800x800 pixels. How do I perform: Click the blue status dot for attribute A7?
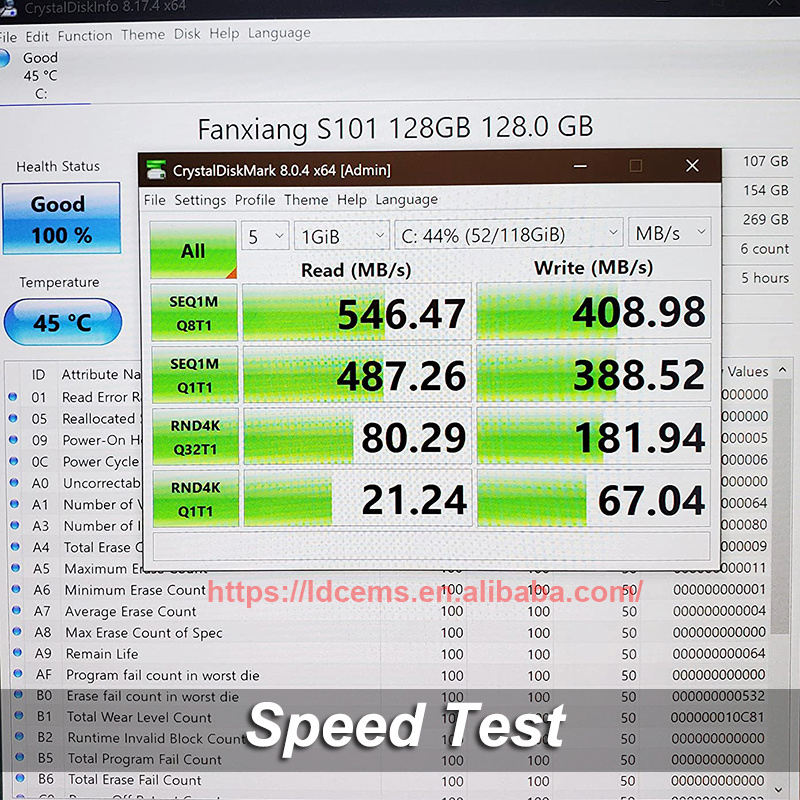click(x=16, y=610)
